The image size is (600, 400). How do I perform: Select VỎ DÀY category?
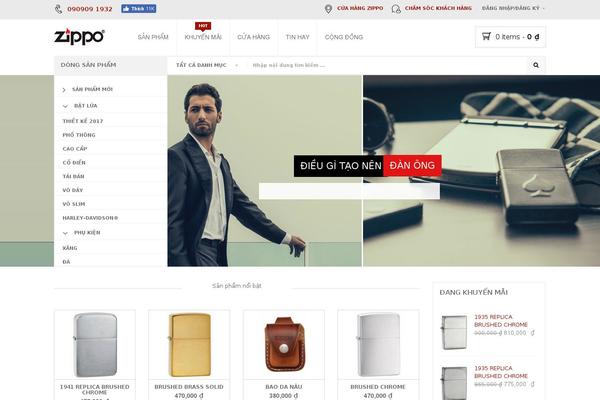pyautogui.click(x=72, y=190)
